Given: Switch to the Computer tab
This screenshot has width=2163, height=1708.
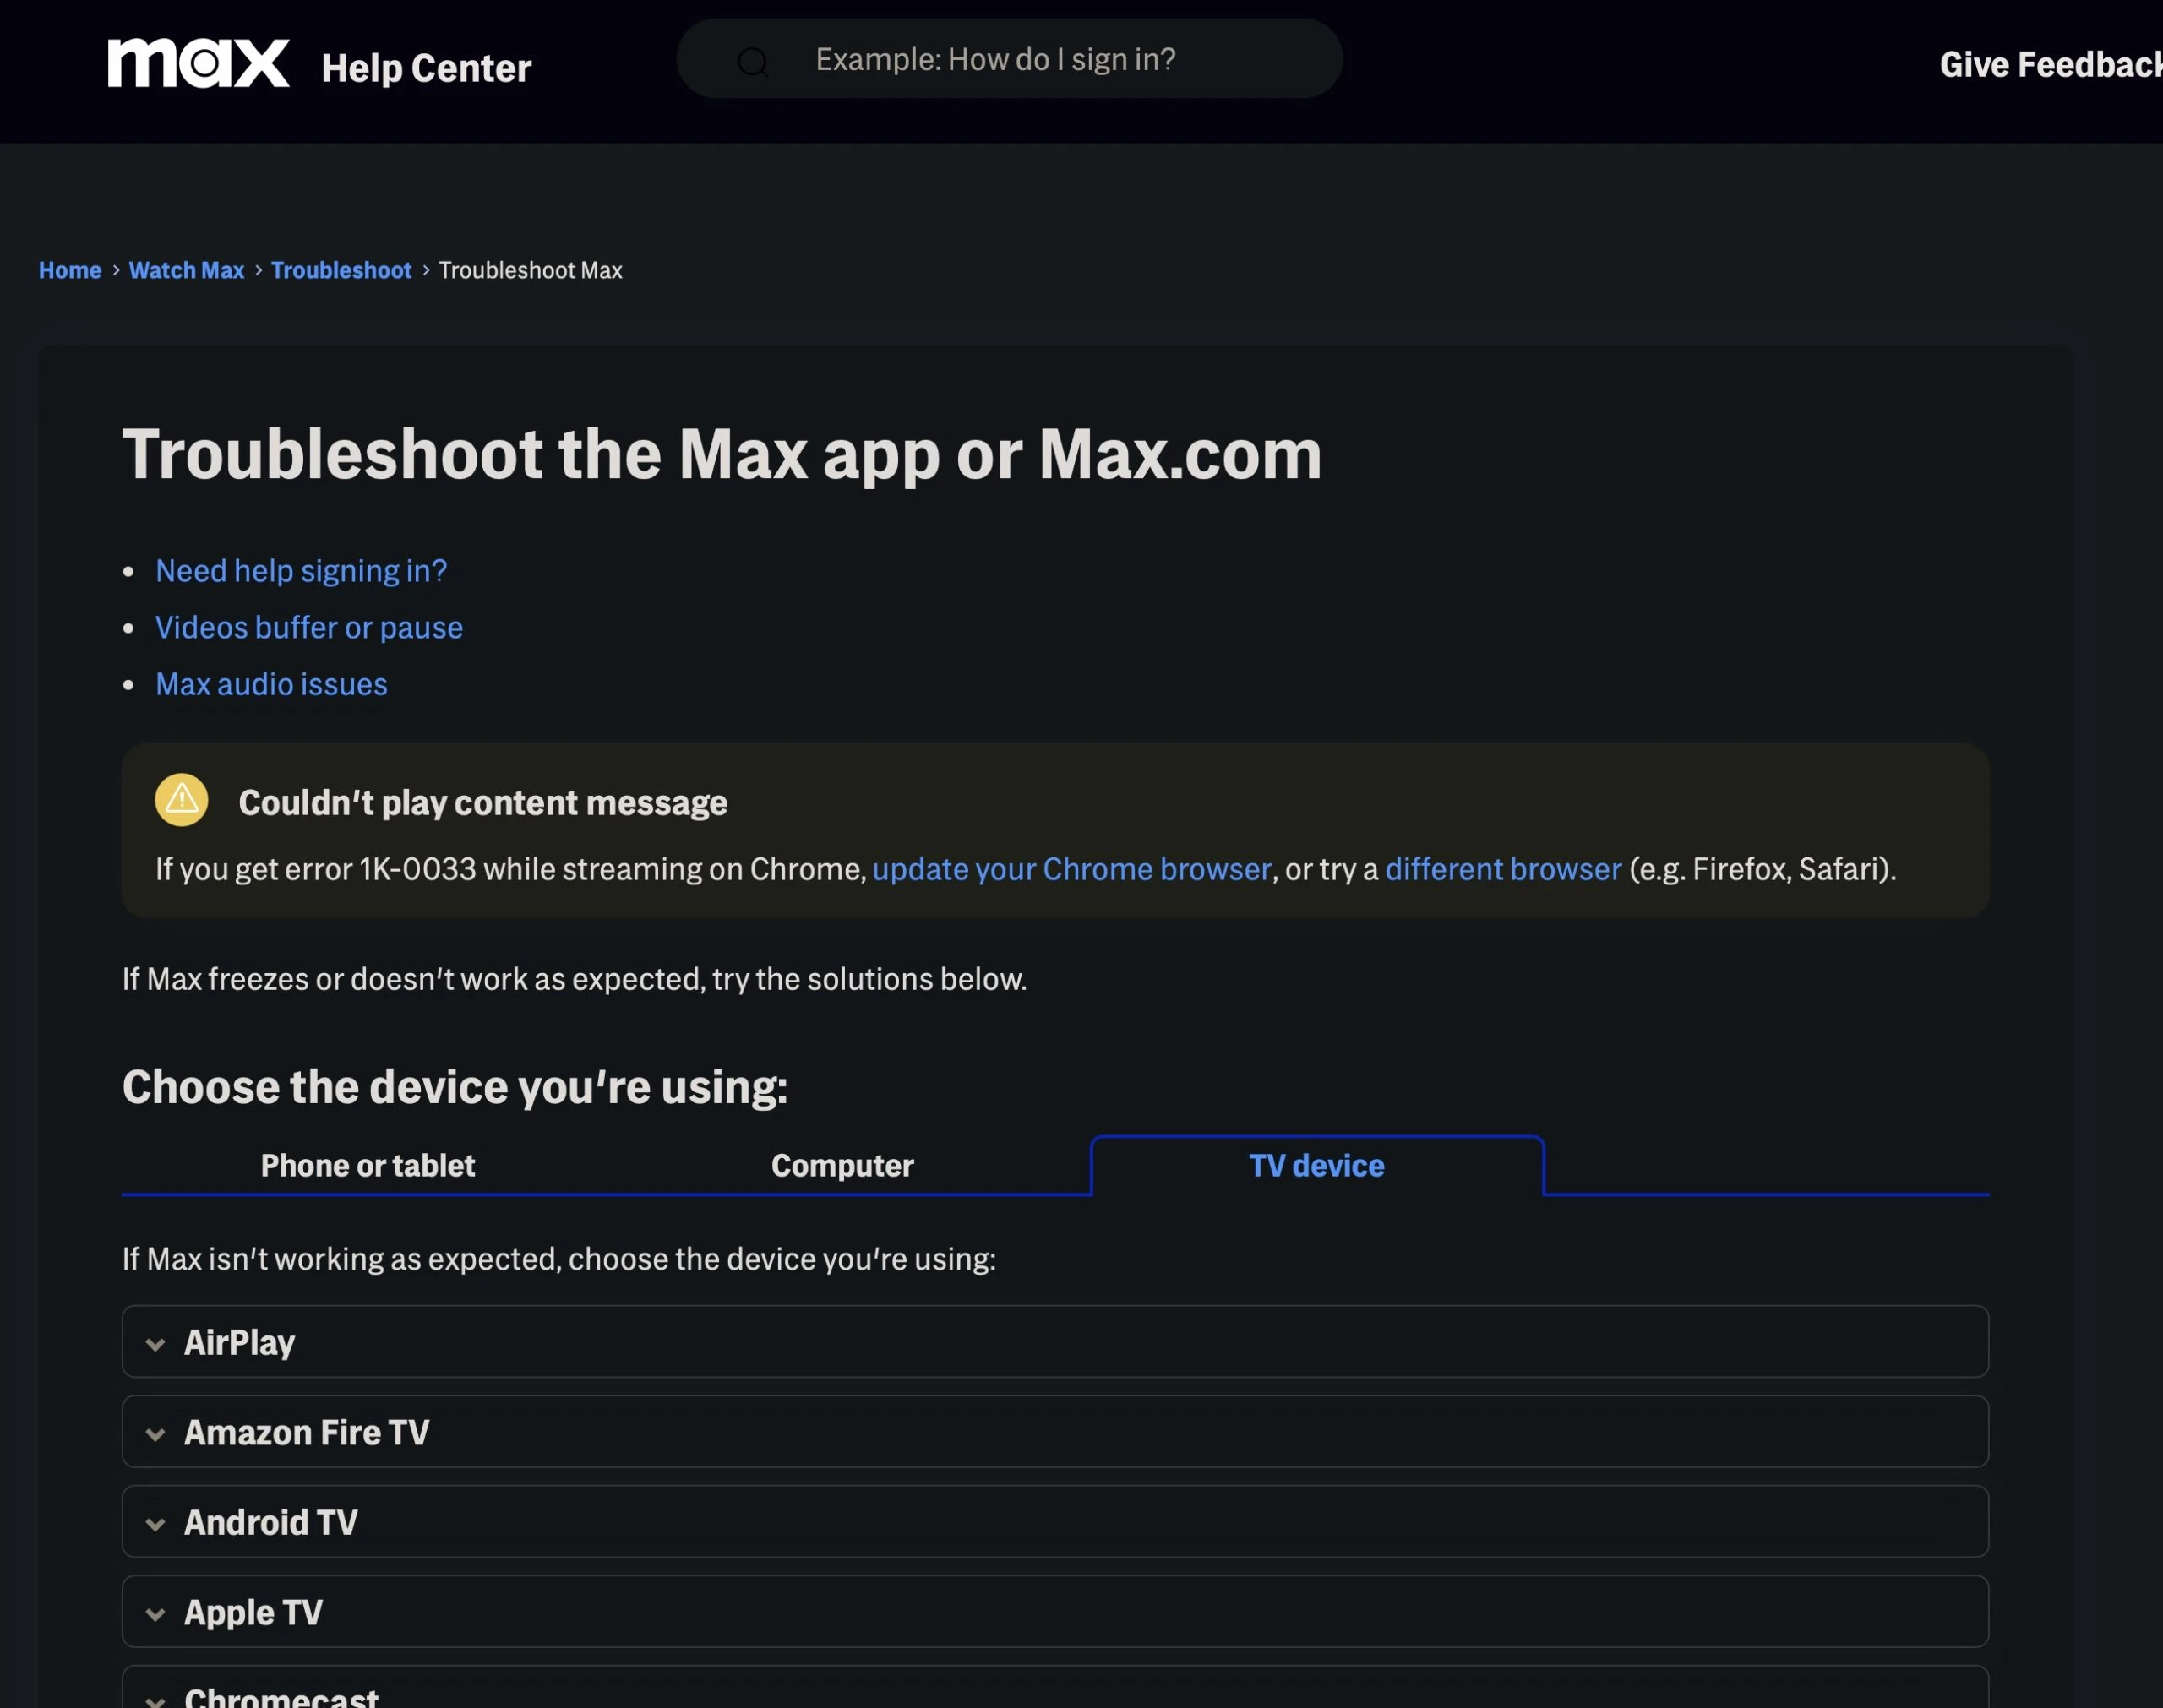Looking at the screenshot, I should pyautogui.click(x=842, y=1165).
